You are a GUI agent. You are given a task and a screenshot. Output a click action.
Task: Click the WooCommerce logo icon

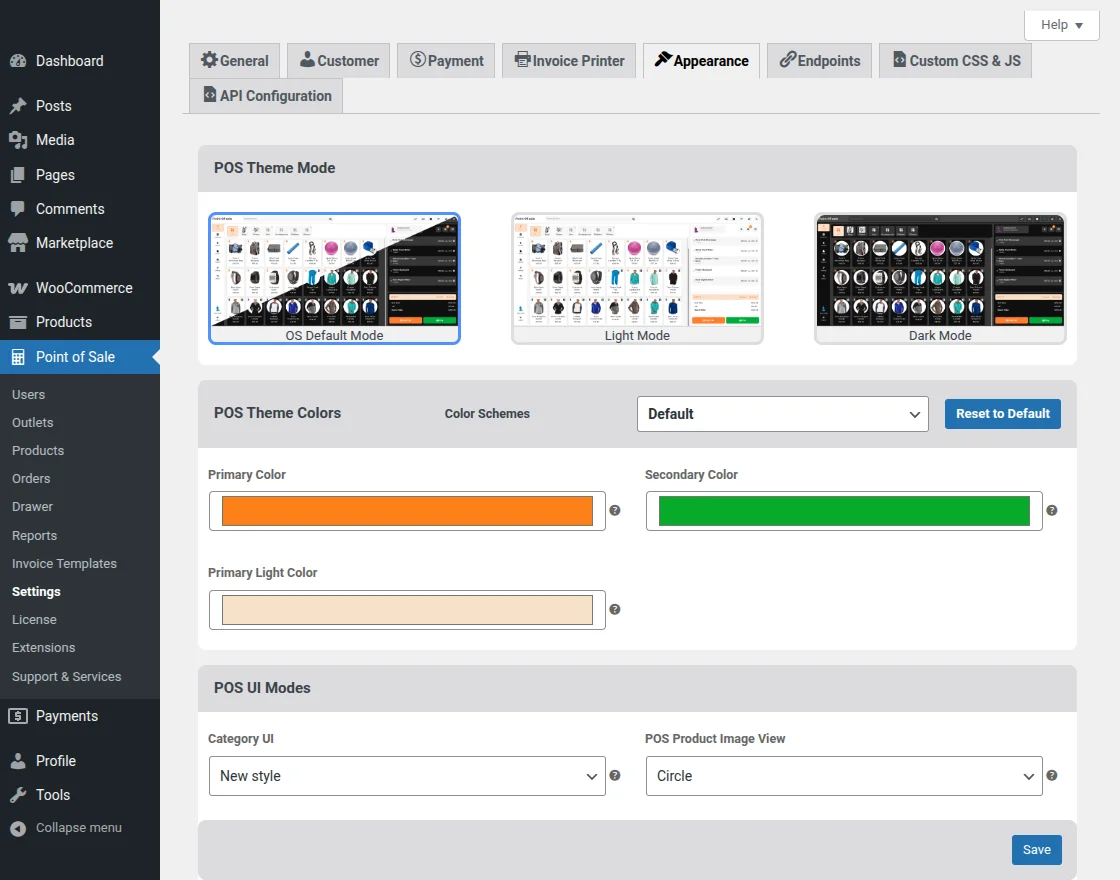[x=18, y=288]
